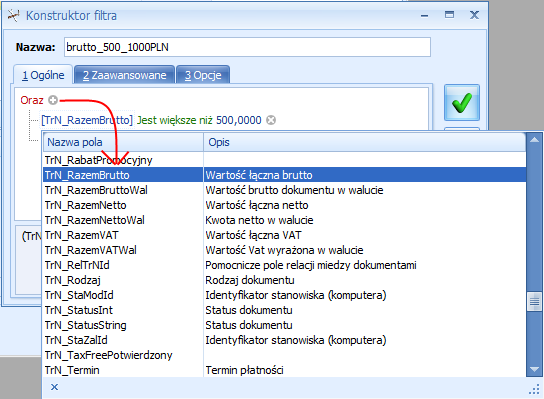The width and height of the screenshot is (544, 399).
Task: Select the TrN_Termin field
Action: tap(72, 370)
